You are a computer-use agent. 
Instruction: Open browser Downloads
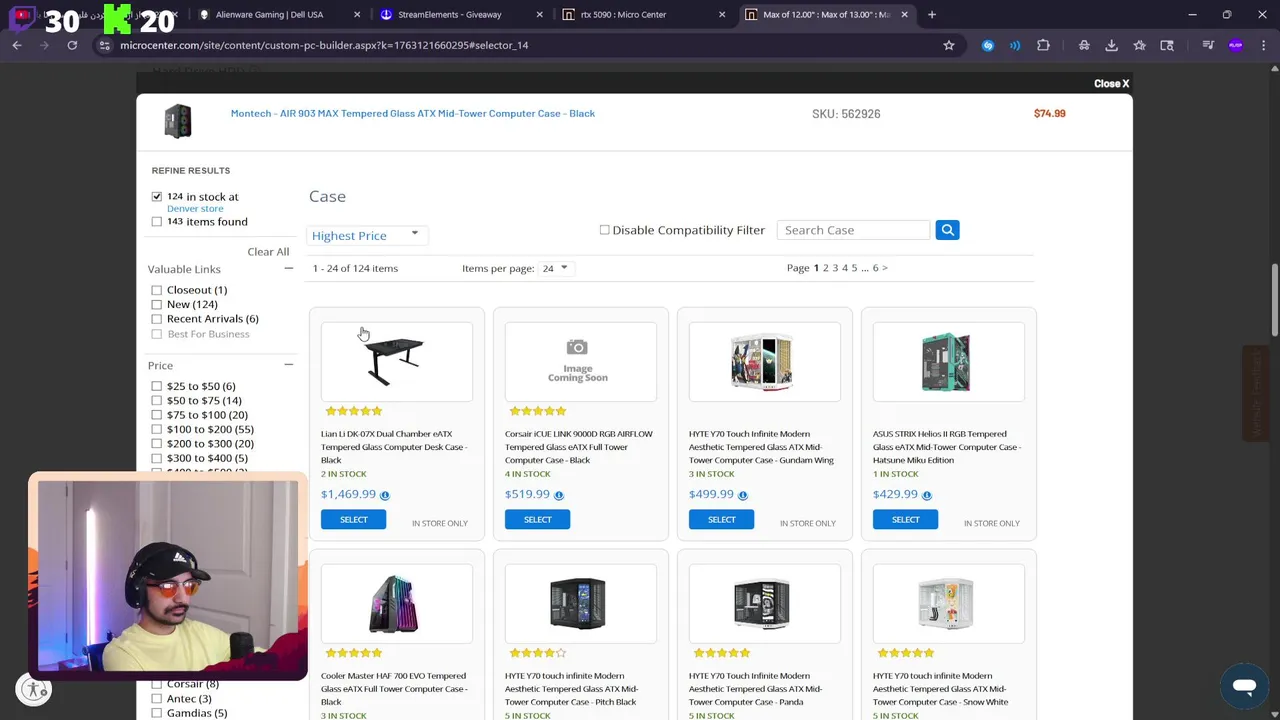1111,45
